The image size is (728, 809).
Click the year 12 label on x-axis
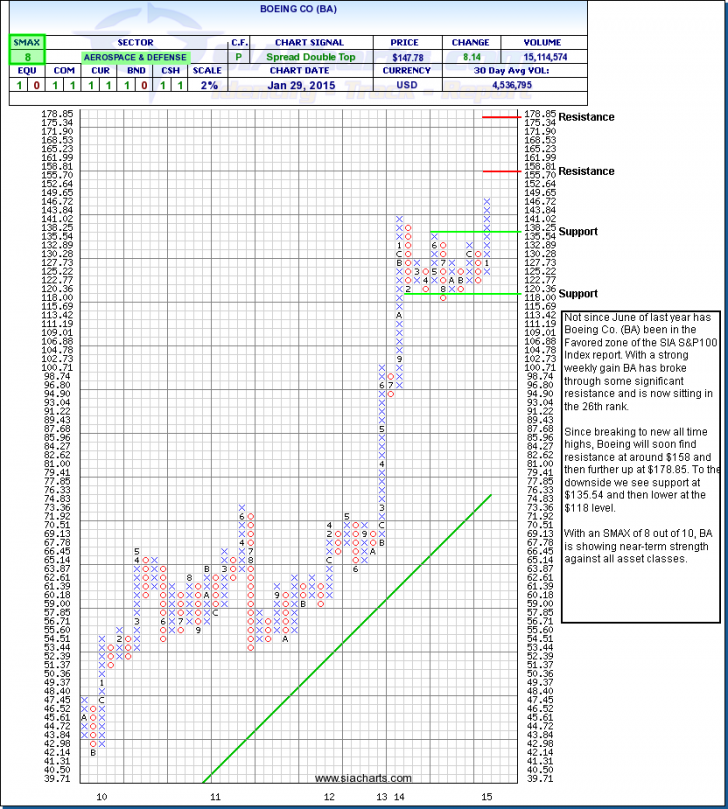pos(329,796)
